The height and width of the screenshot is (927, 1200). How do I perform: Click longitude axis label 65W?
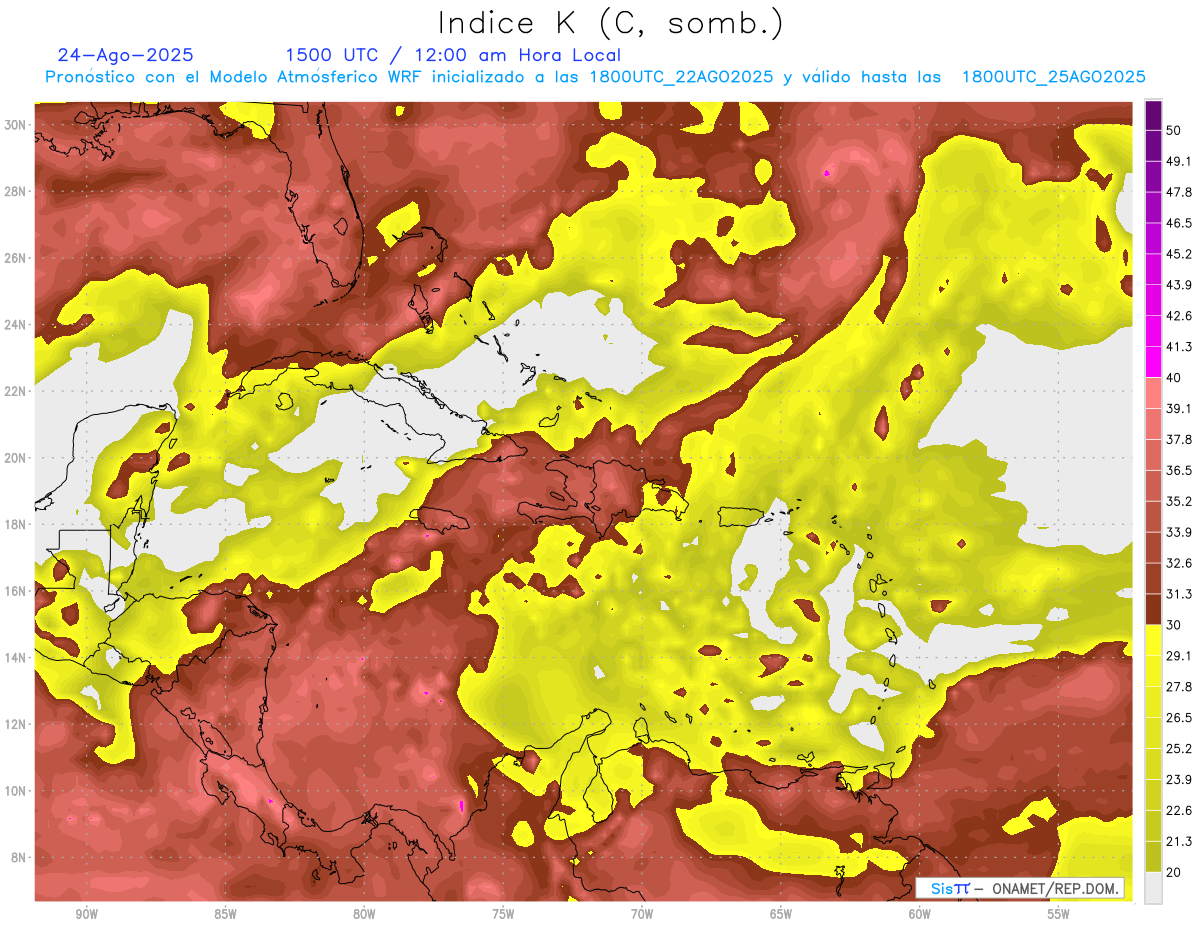coord(781,914)
